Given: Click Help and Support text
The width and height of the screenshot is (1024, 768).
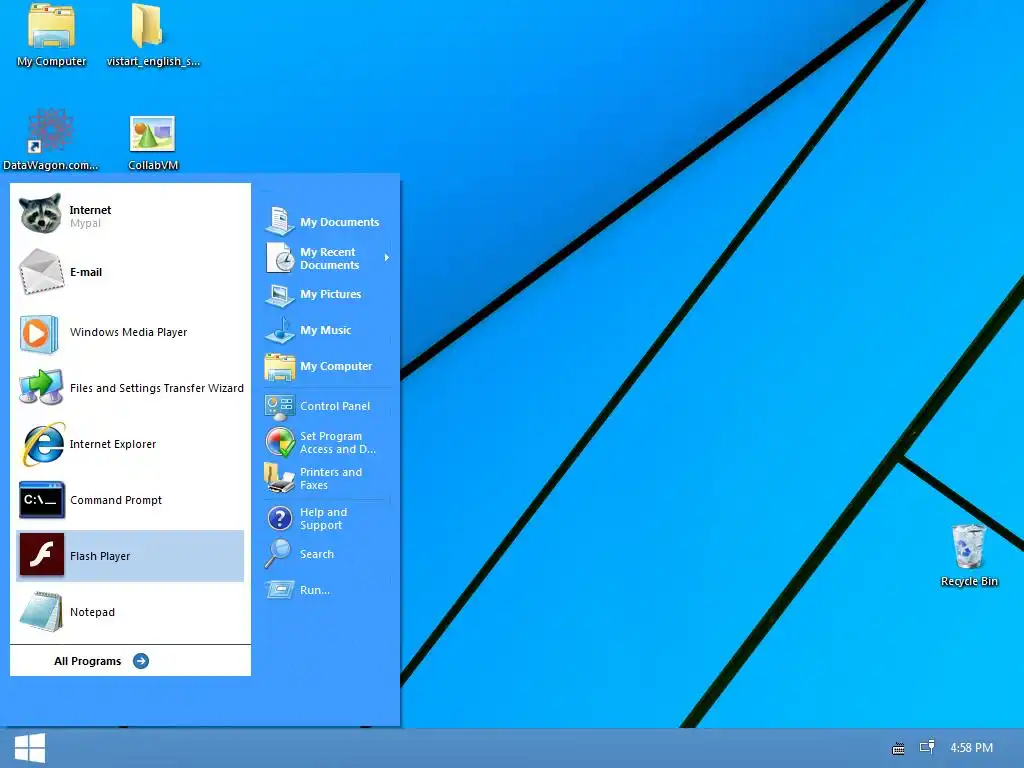Looking at the screenshot, I should point(323,519).
